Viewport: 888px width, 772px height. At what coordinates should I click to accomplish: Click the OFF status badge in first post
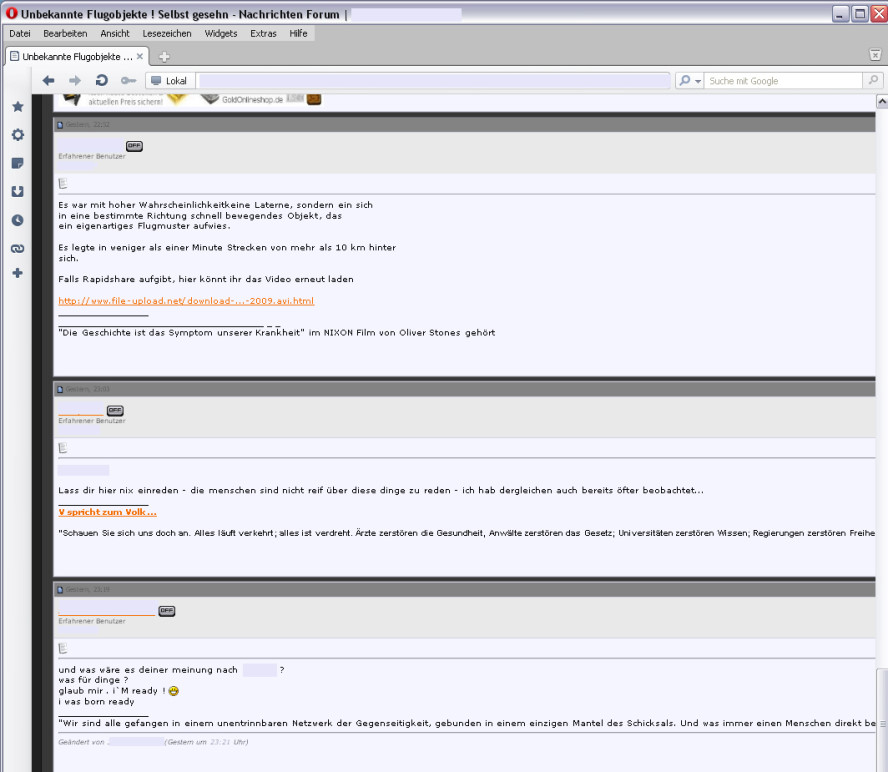(134, 146)
